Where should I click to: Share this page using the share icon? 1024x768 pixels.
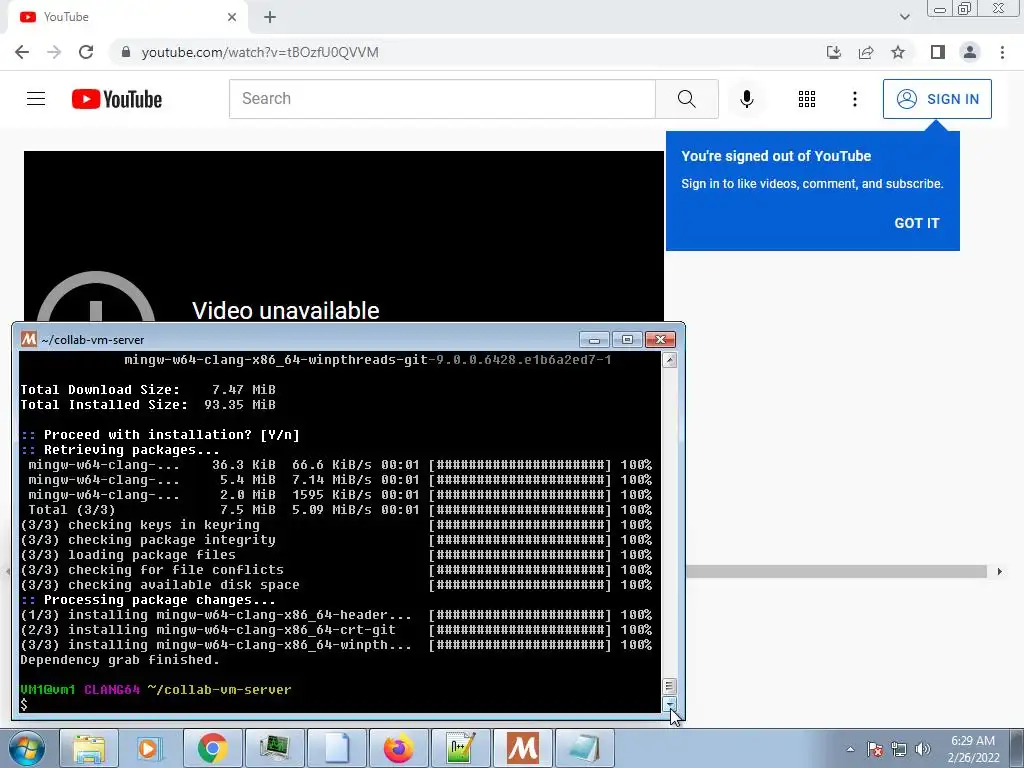[866, 52]
